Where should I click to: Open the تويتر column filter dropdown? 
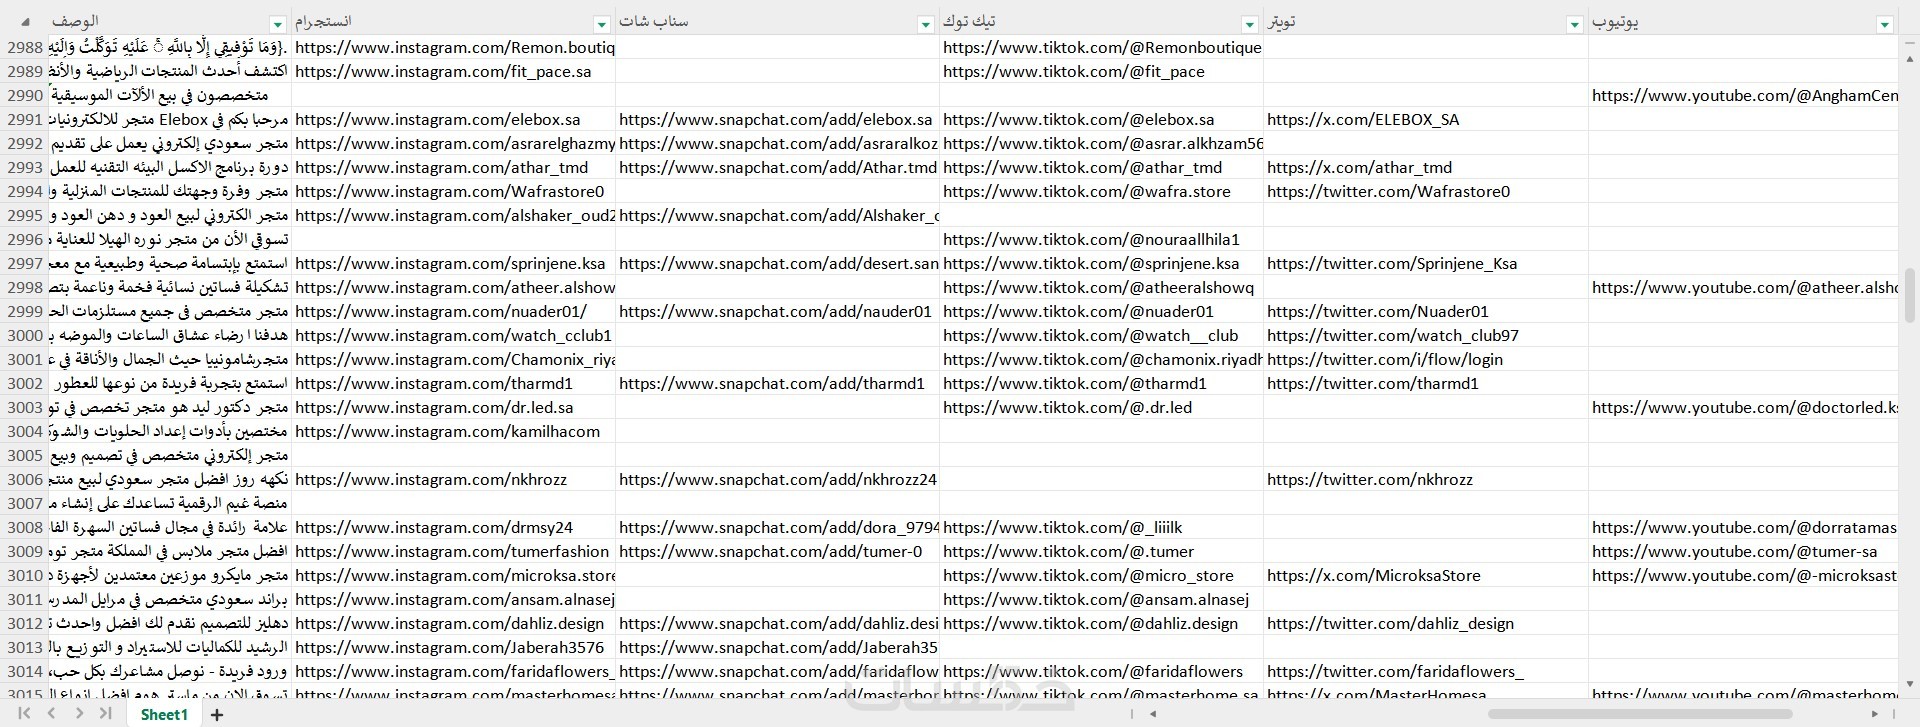click(1575, 24)
